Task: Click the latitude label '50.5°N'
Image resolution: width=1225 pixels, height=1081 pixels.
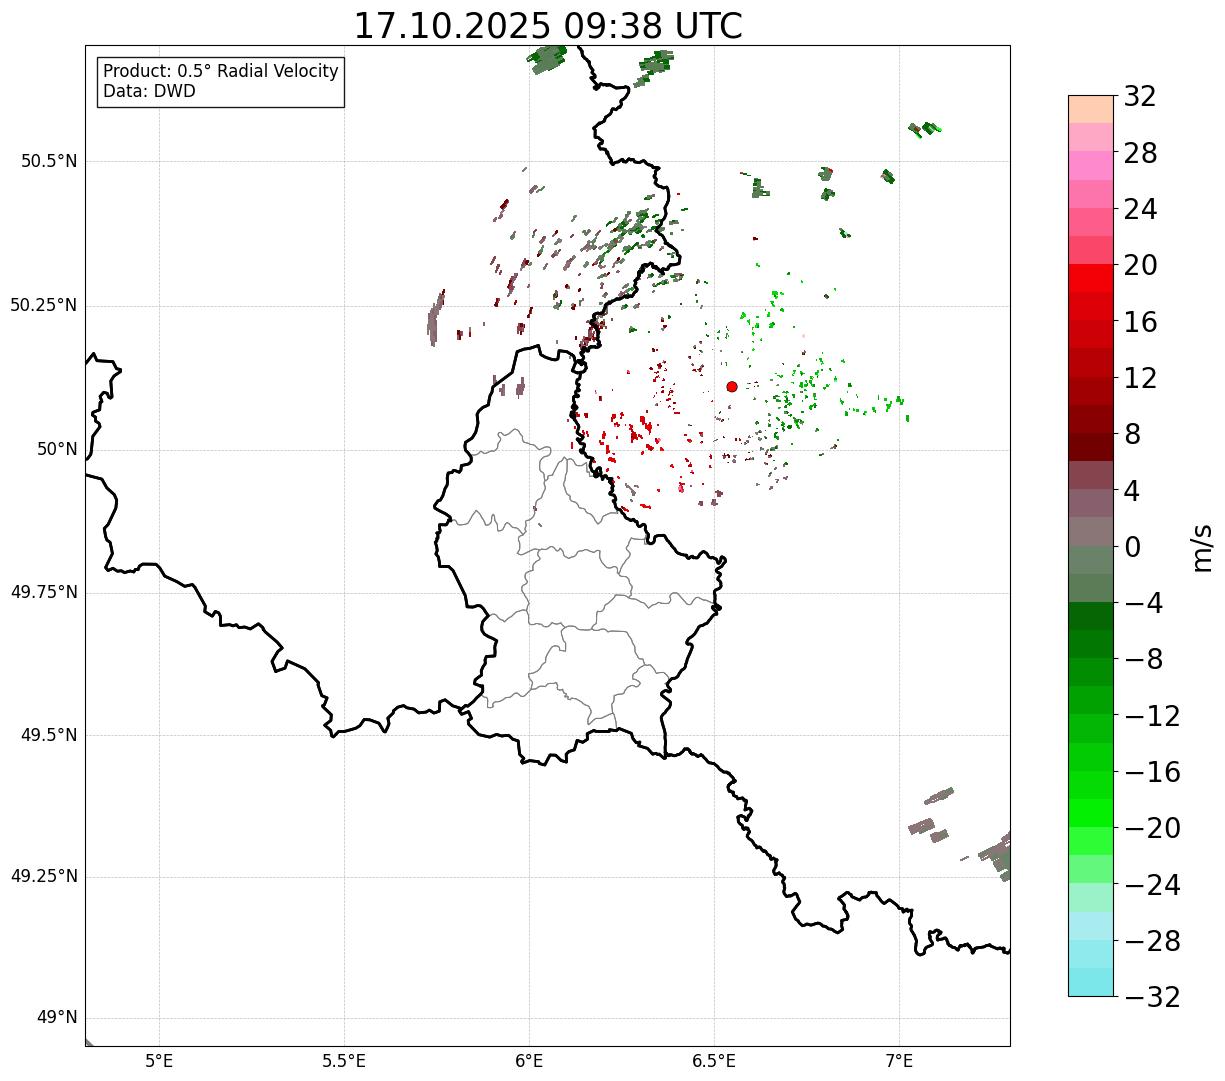Action: (50, 161)
